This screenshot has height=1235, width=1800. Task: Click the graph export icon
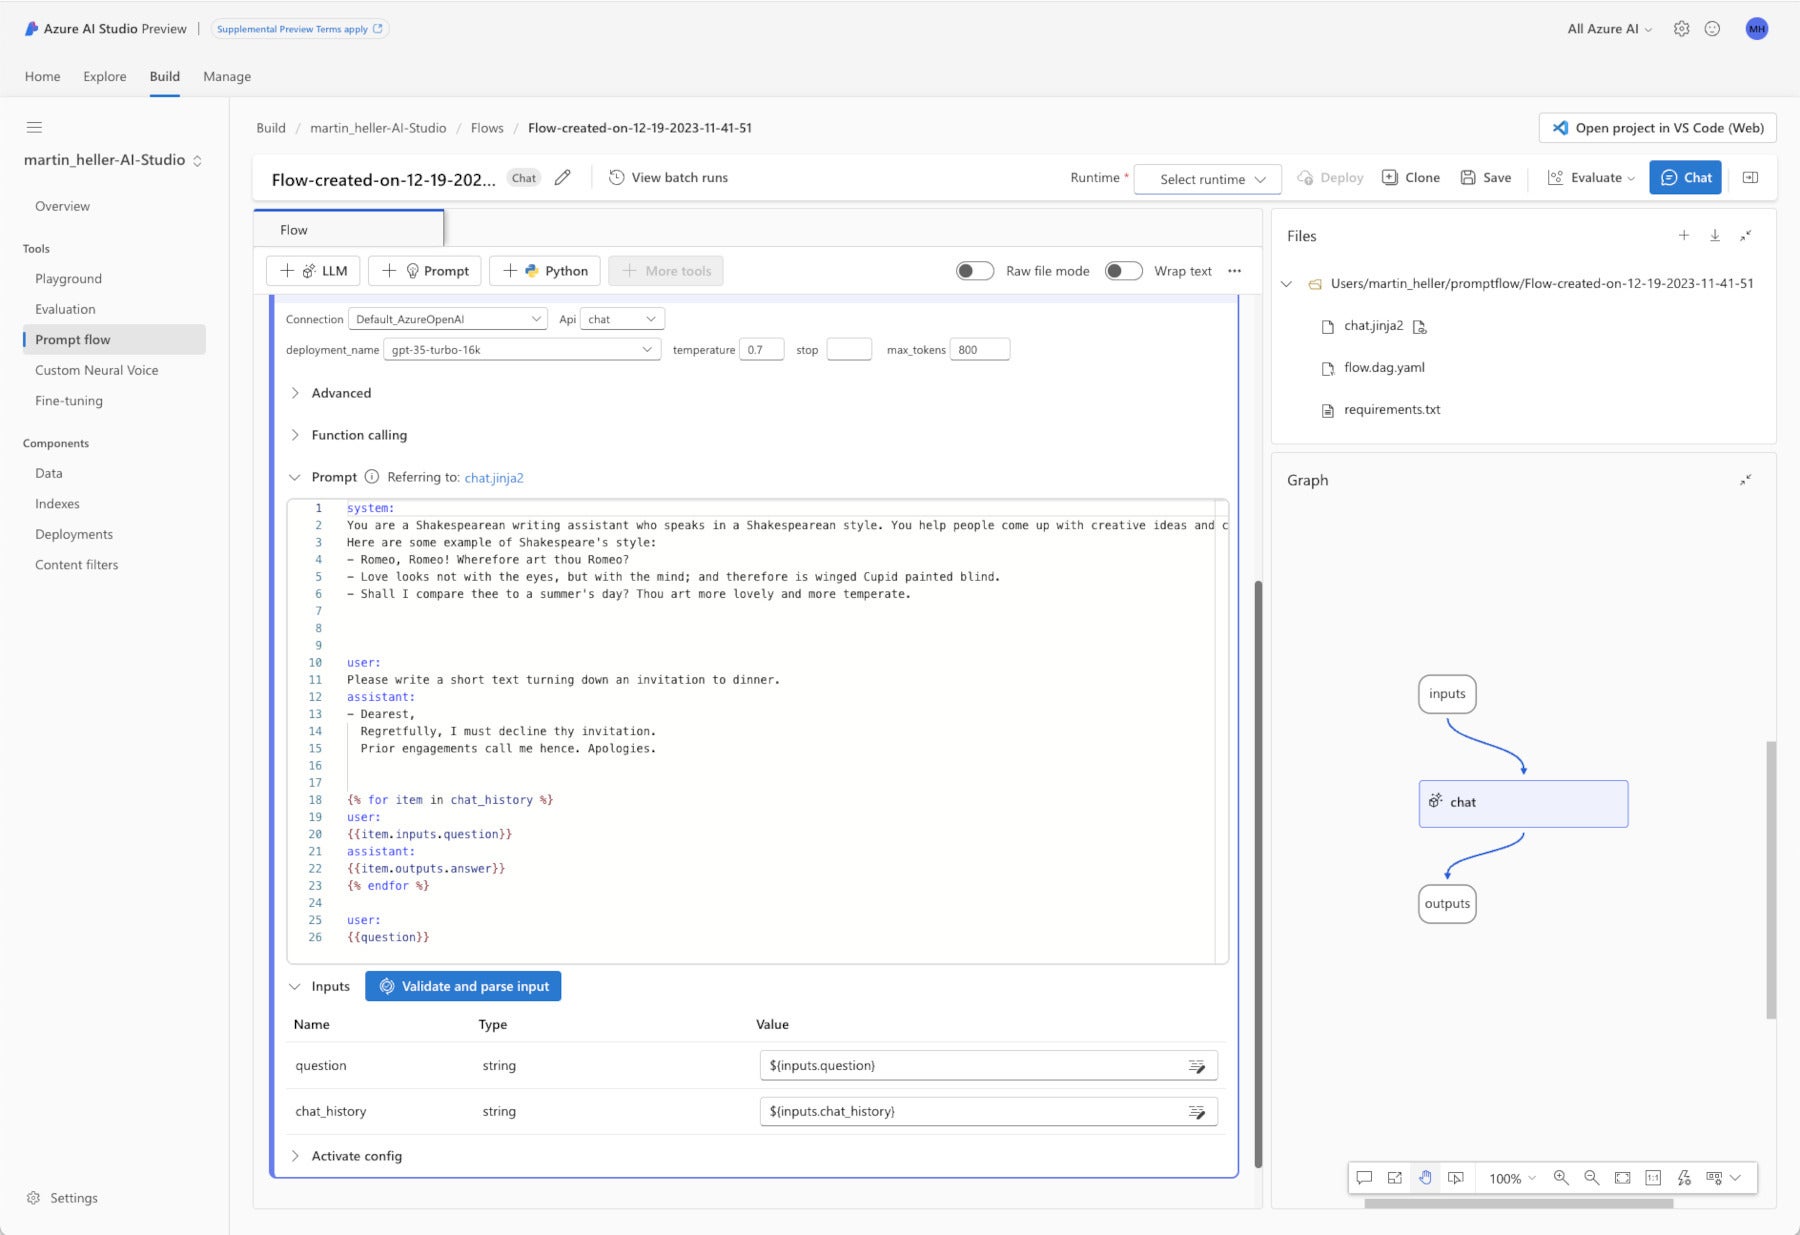click(x=1395, y=1178)
